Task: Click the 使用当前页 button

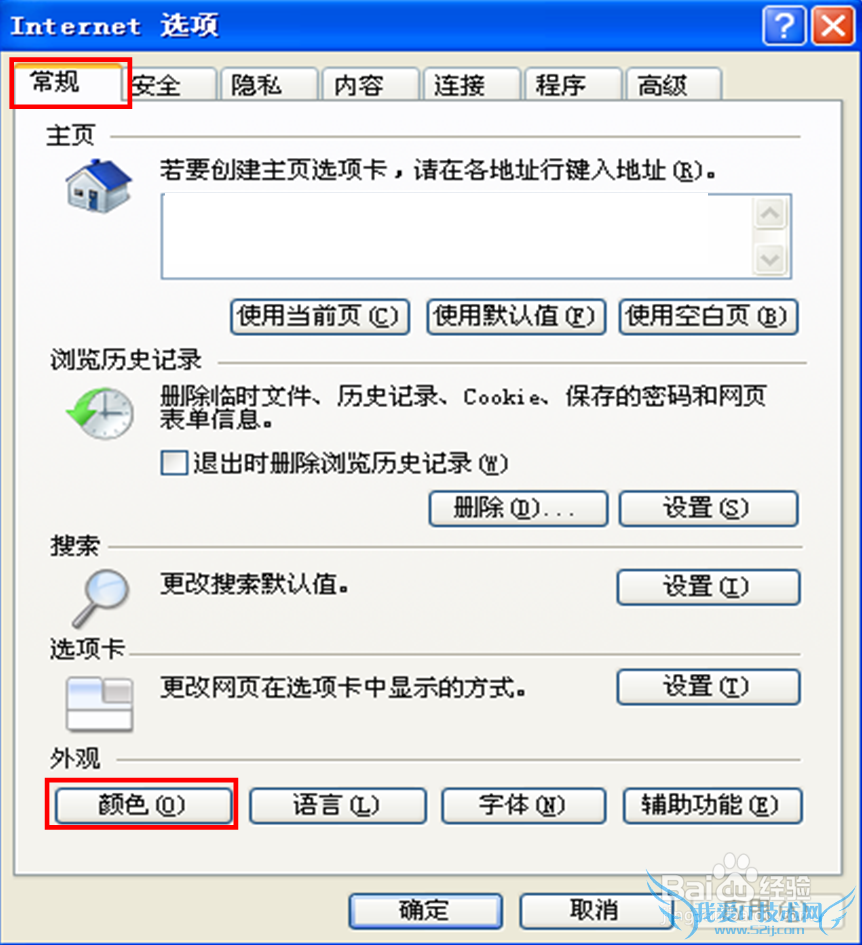Action: 320,316
